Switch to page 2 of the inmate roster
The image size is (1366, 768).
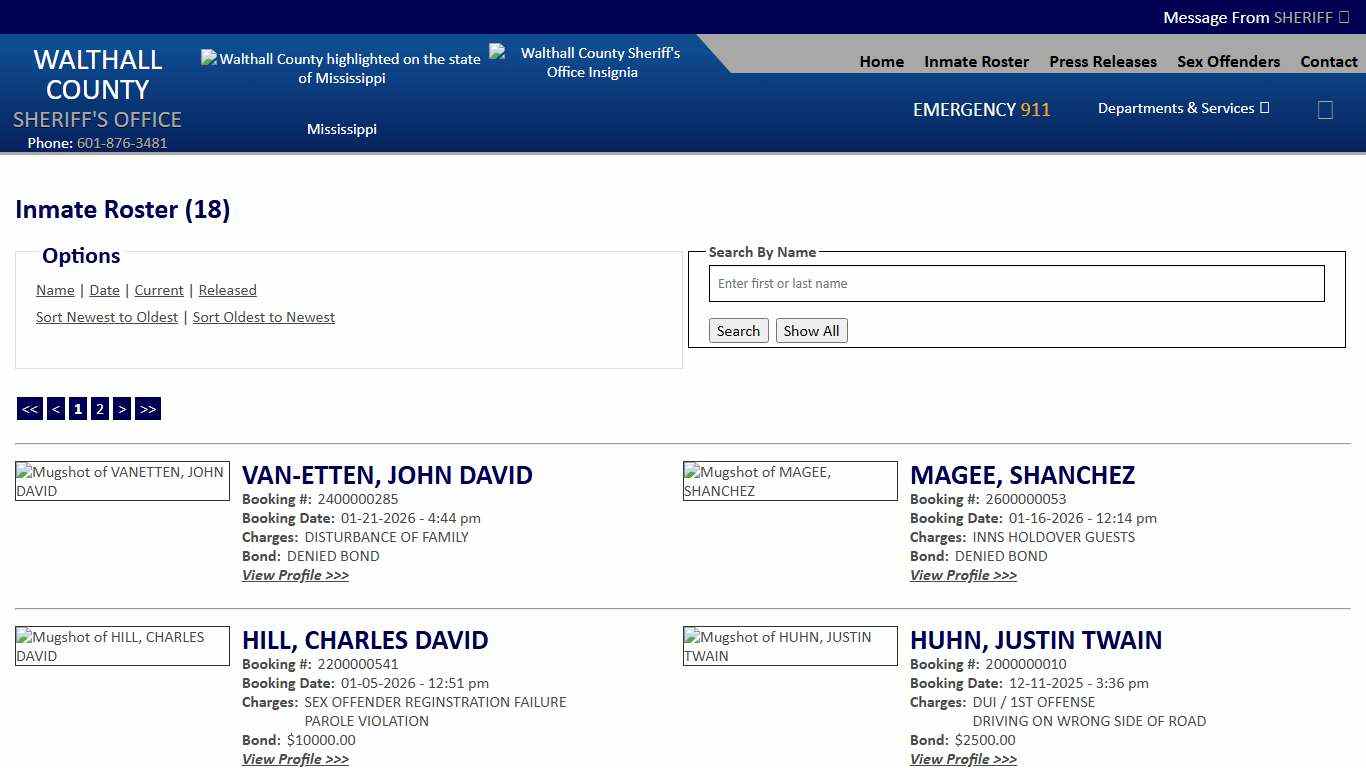tap(99, 408)
